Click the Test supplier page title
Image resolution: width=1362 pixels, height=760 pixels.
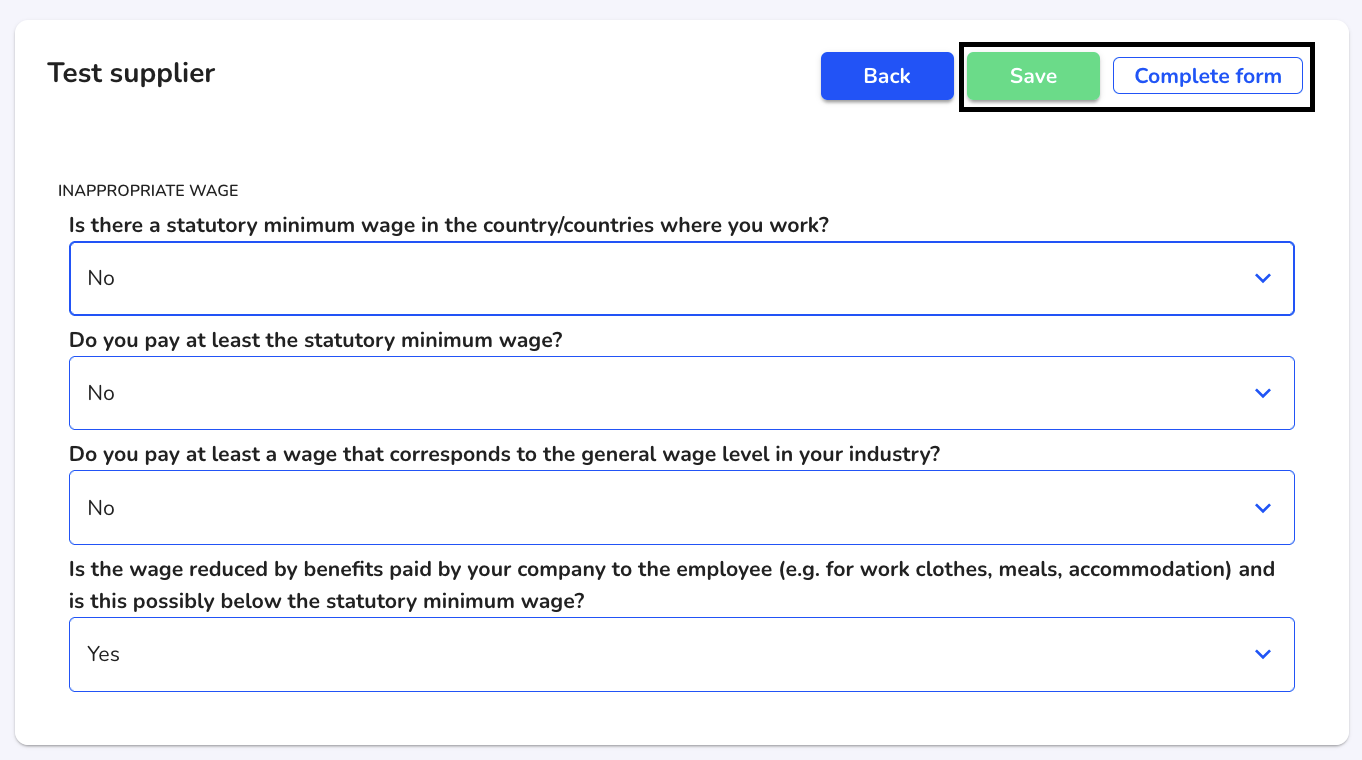click(131, 73)
